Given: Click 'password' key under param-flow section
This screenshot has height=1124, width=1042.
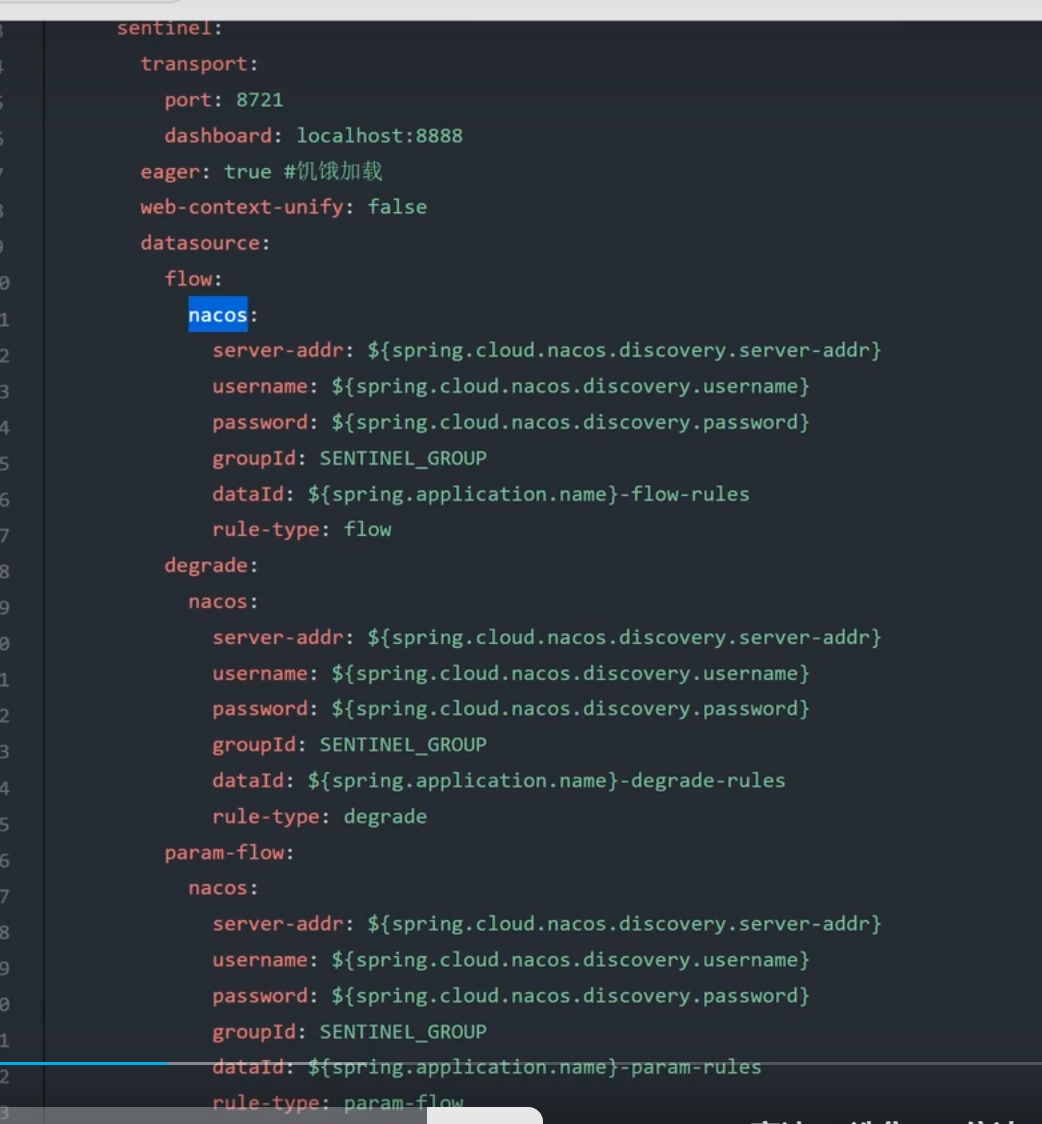Looking at the screenshot, I should tap(260, 996).
